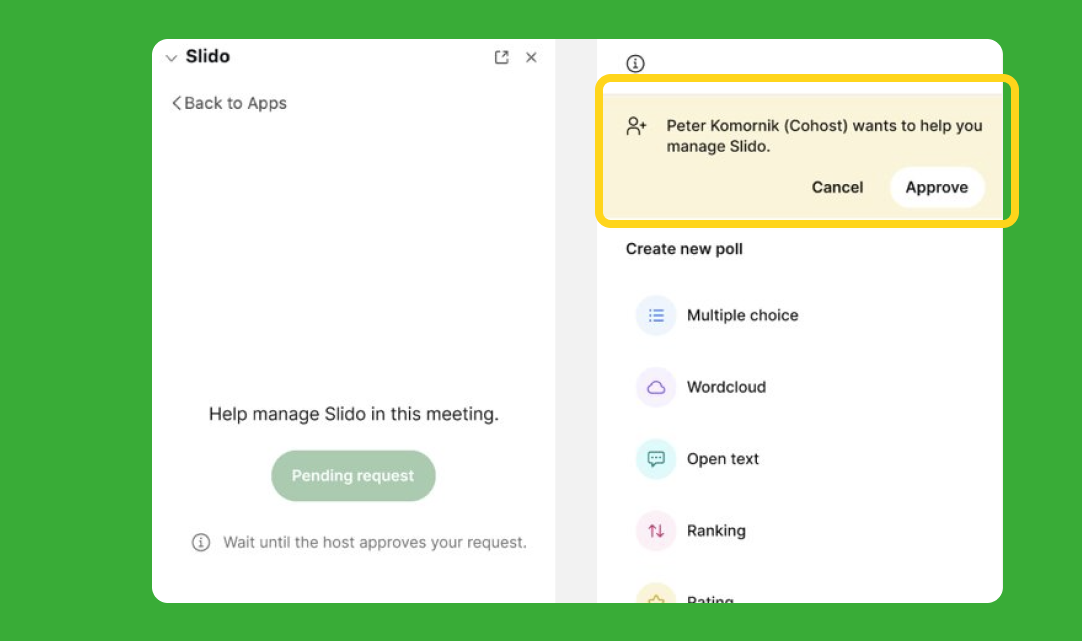Click info icon above cohost request

[635, 63]
